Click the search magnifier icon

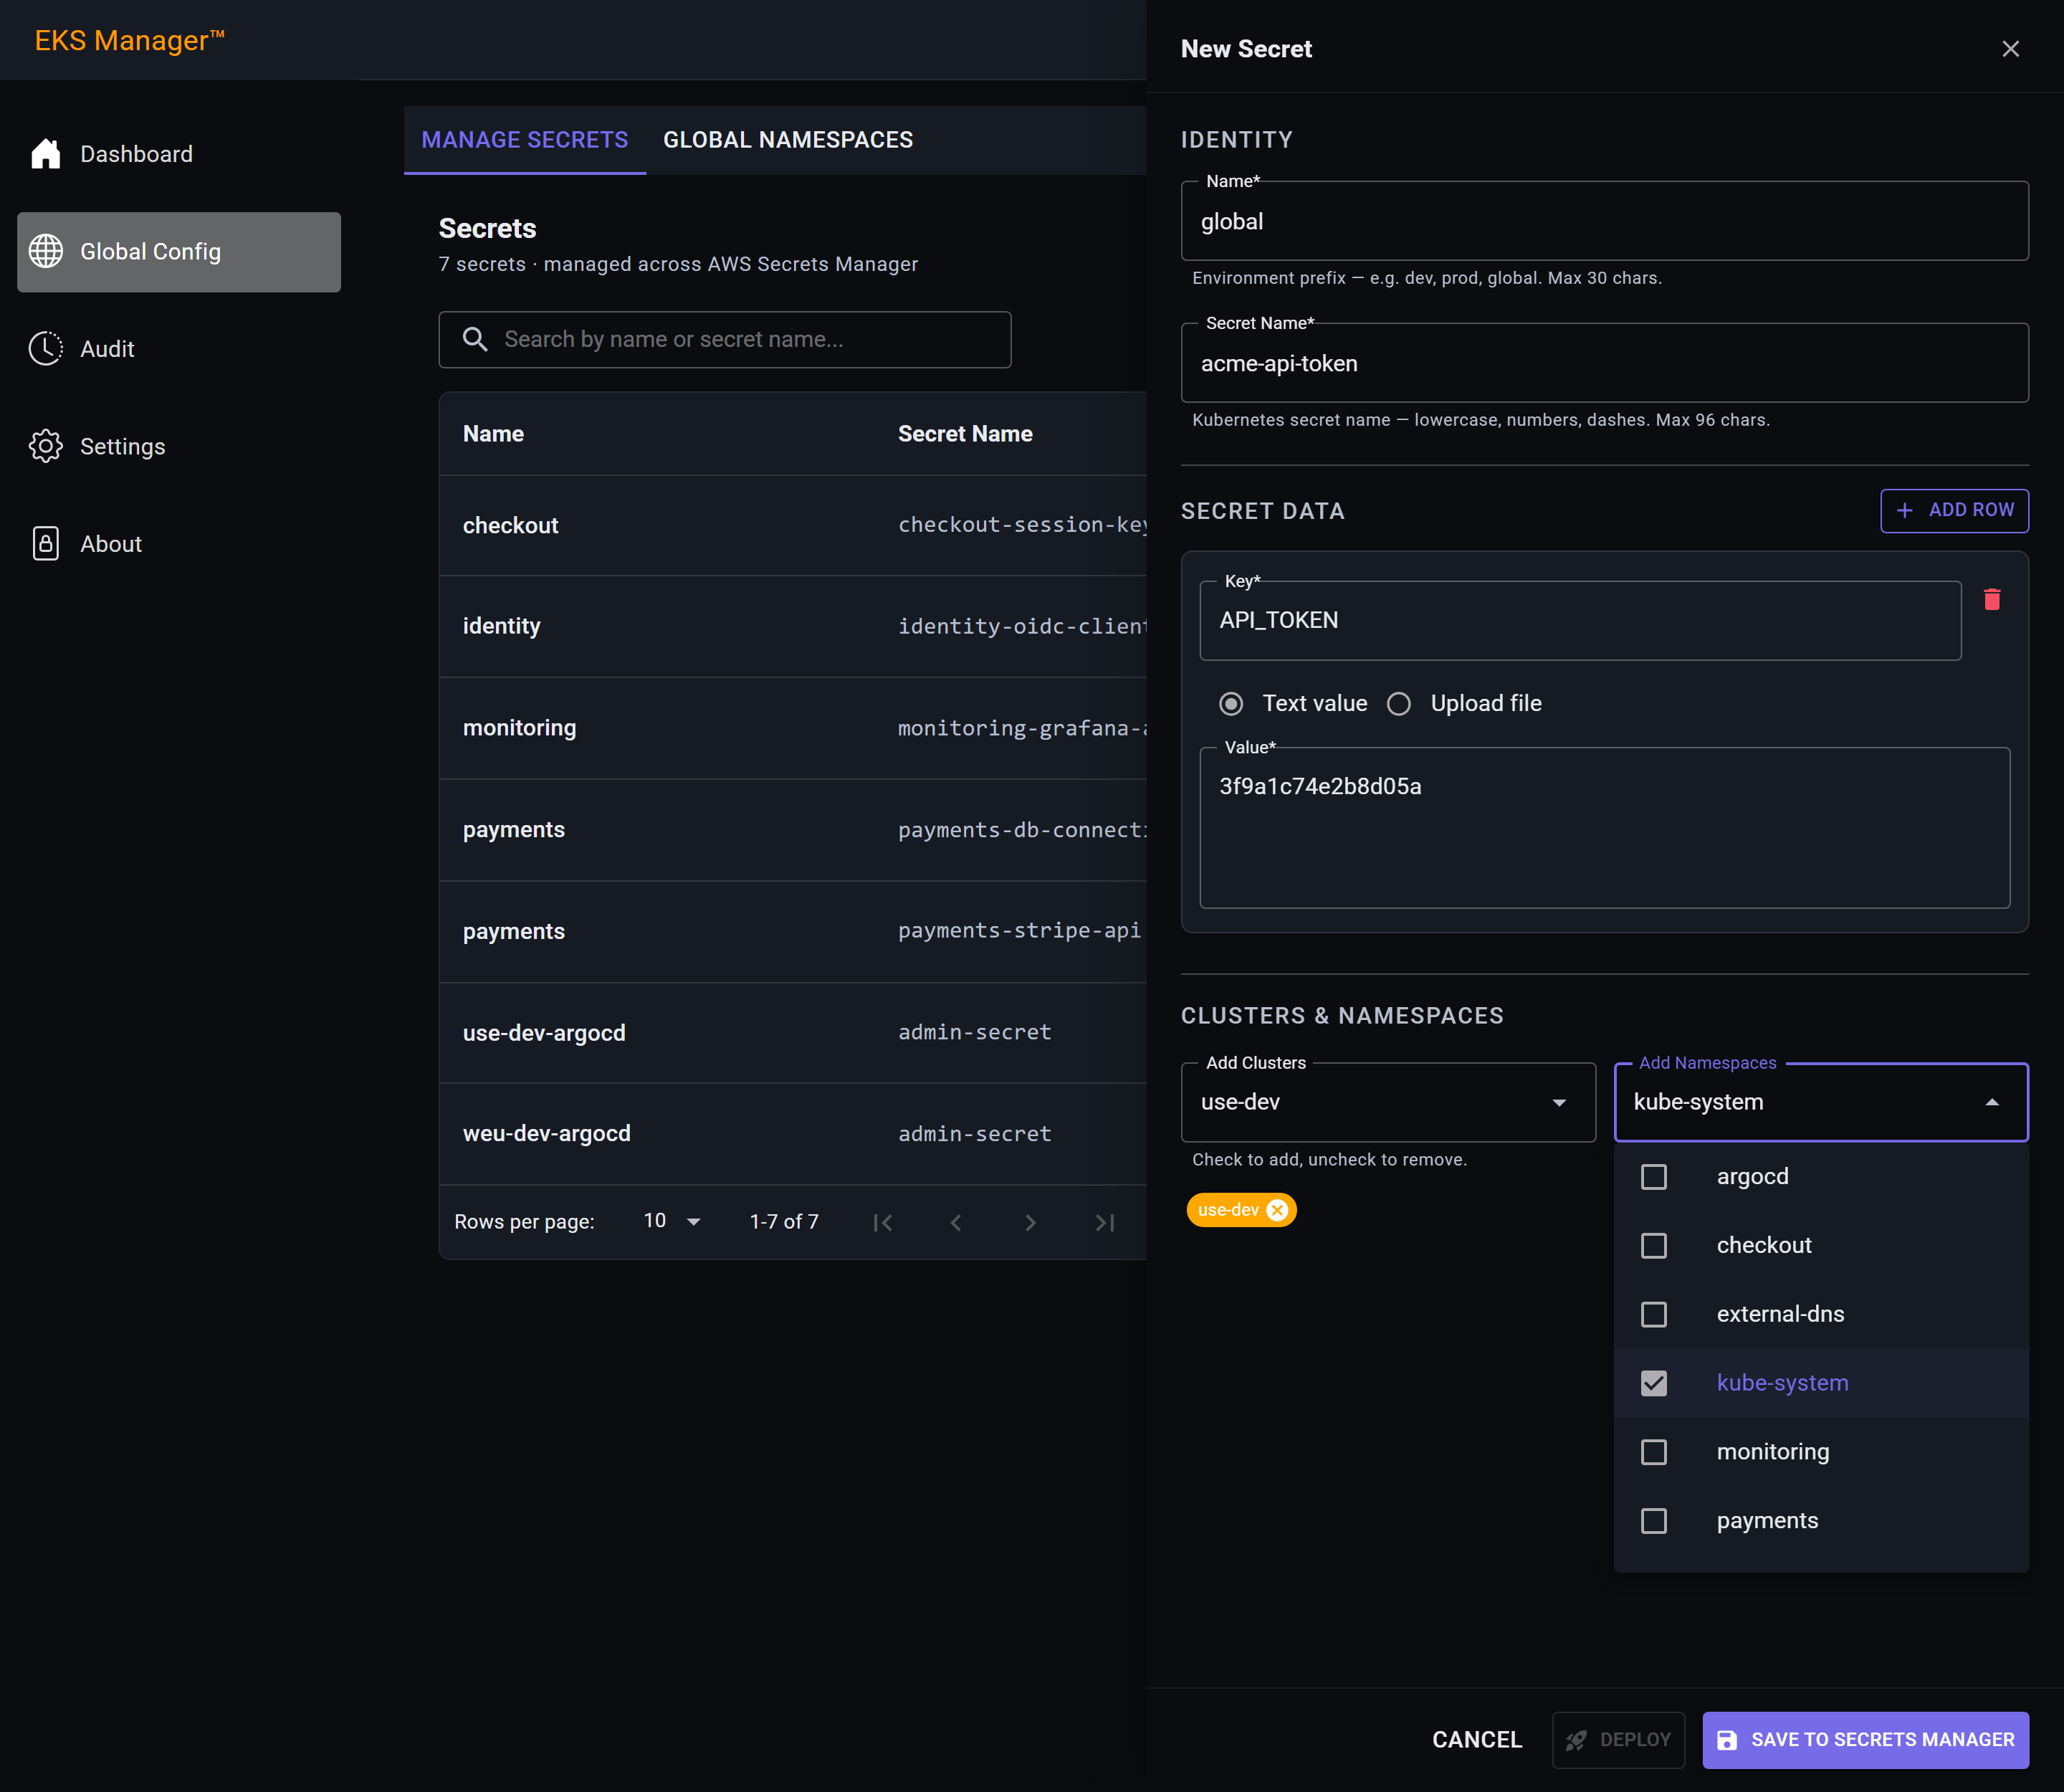[475, 340]
